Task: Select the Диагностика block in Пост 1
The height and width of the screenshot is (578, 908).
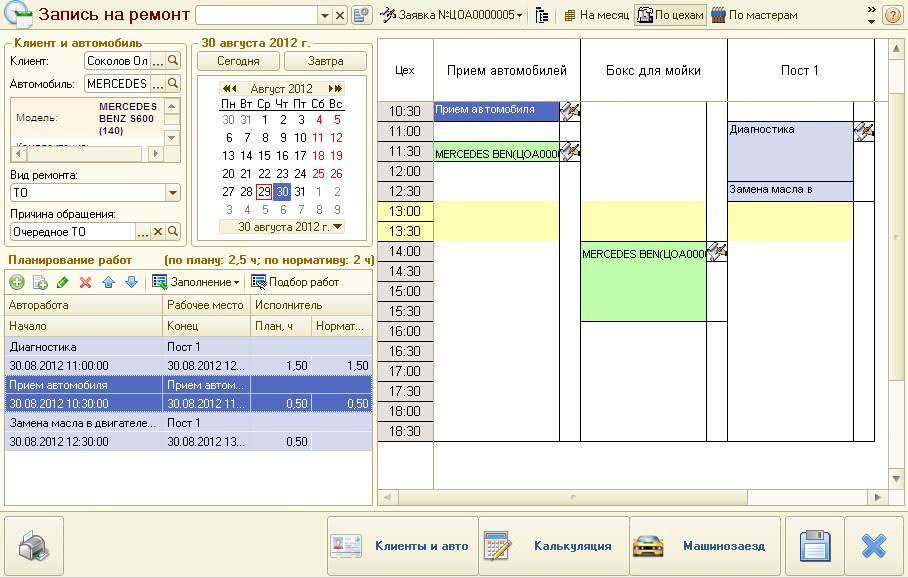Action: point(790,151)
